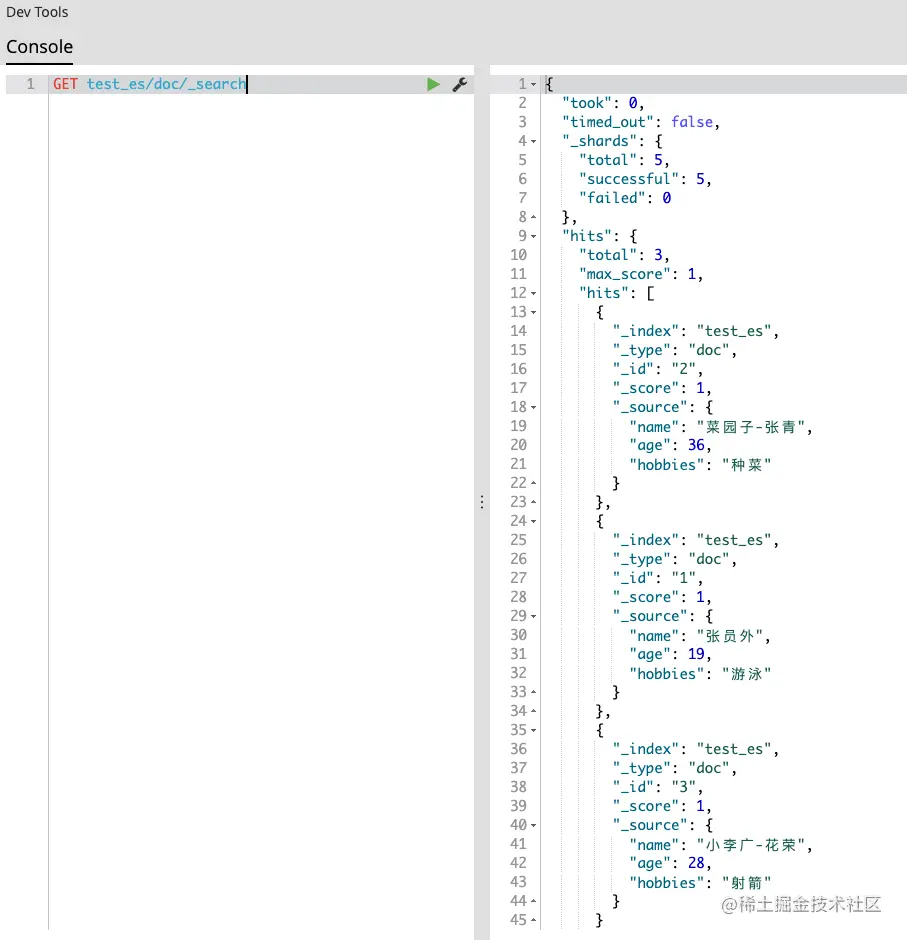Click the fold-end arrow at line 34
The width and height of the screenshot is (907, 940).
tap(534, 711)
